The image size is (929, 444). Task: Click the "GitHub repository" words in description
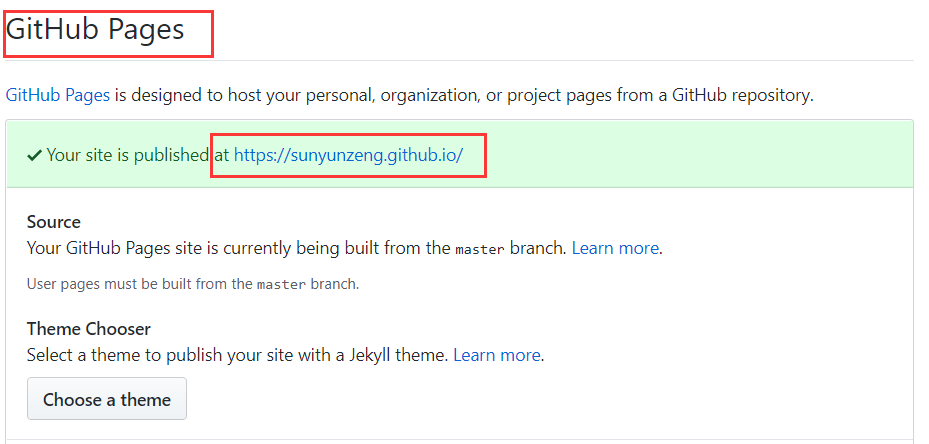(x=742, y=96)
